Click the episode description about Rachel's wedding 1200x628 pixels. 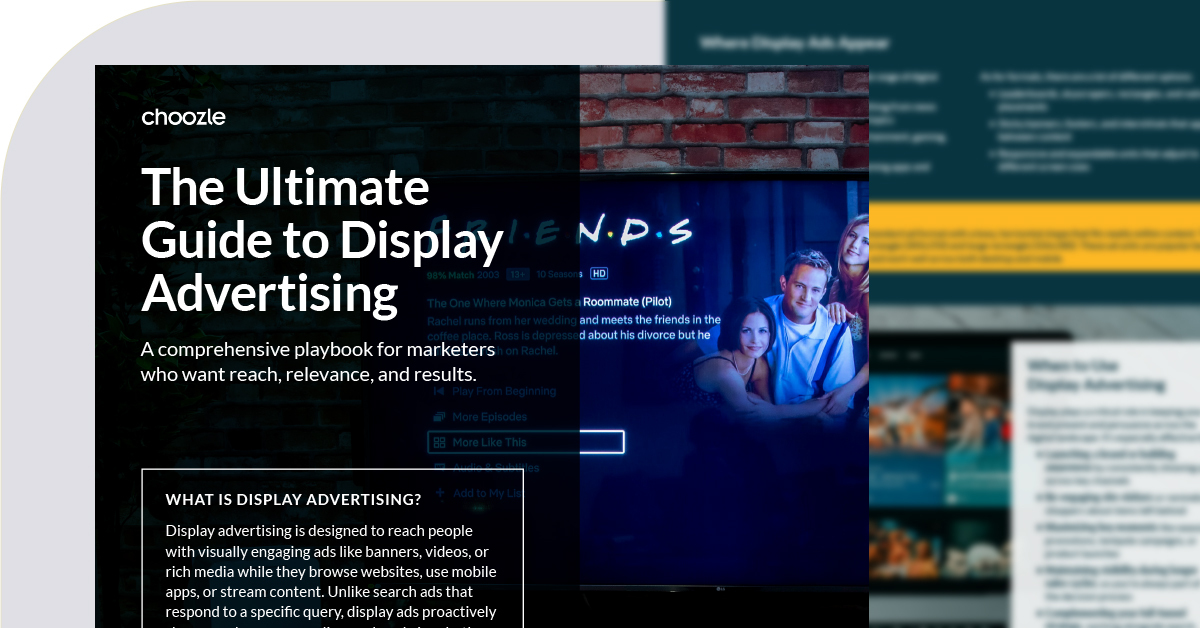(x=574, y=335)
